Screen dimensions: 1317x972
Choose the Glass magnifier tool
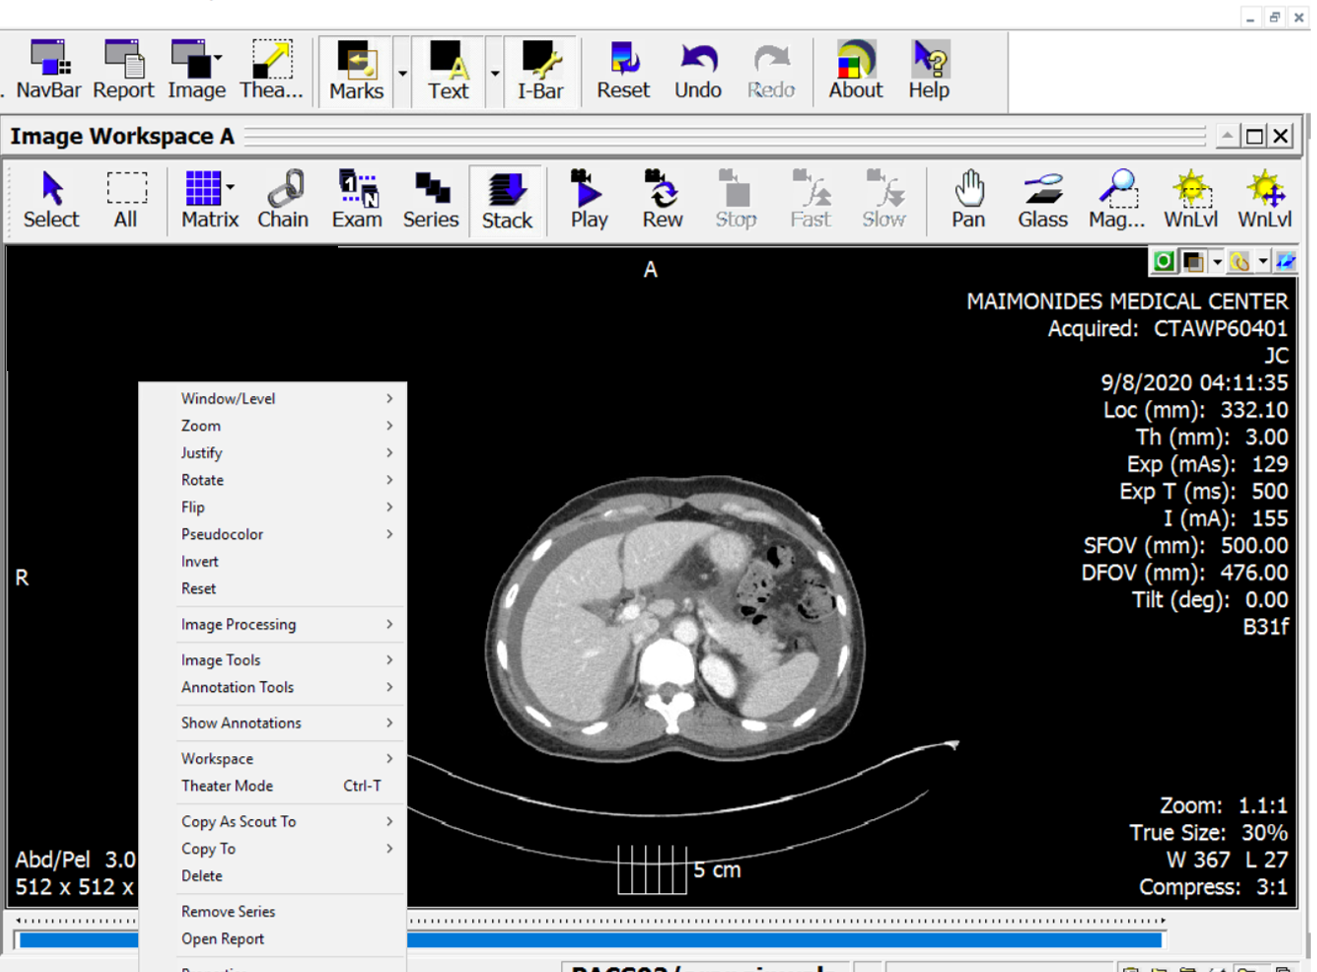coord(1043,199)
